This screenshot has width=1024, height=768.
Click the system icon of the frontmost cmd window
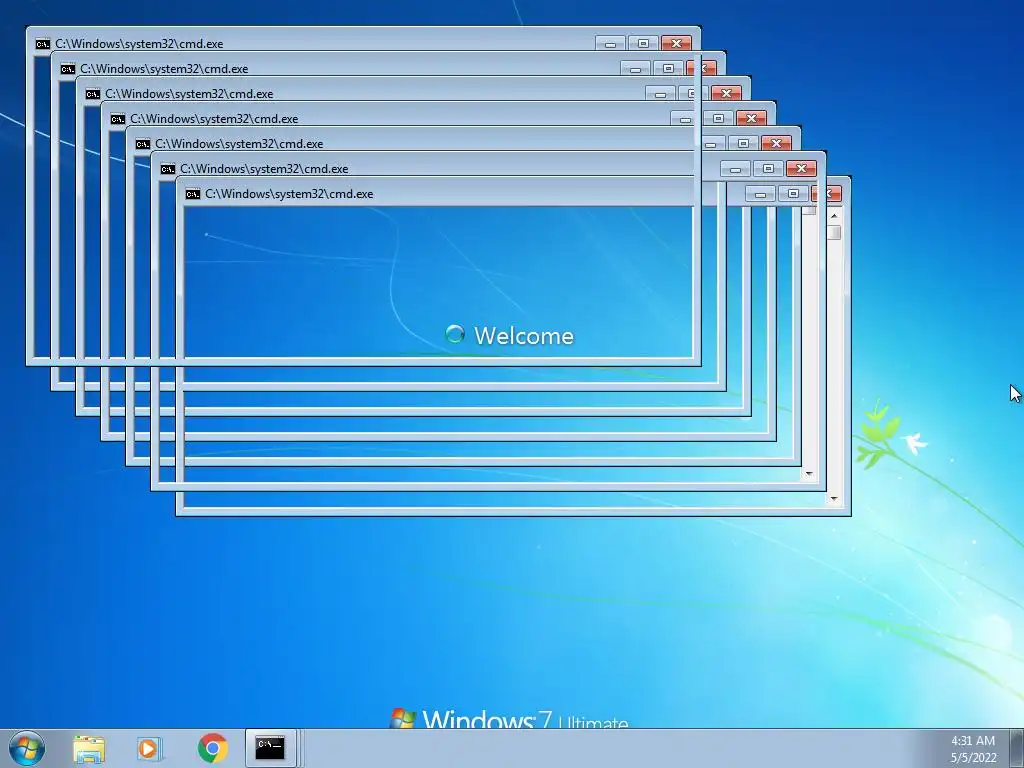[x=42, y=44]
